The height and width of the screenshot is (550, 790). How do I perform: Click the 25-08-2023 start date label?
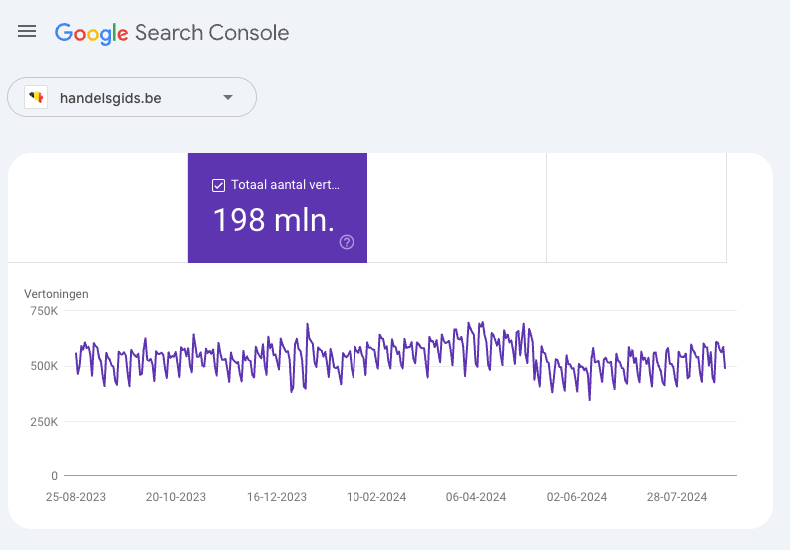point(76,496)
